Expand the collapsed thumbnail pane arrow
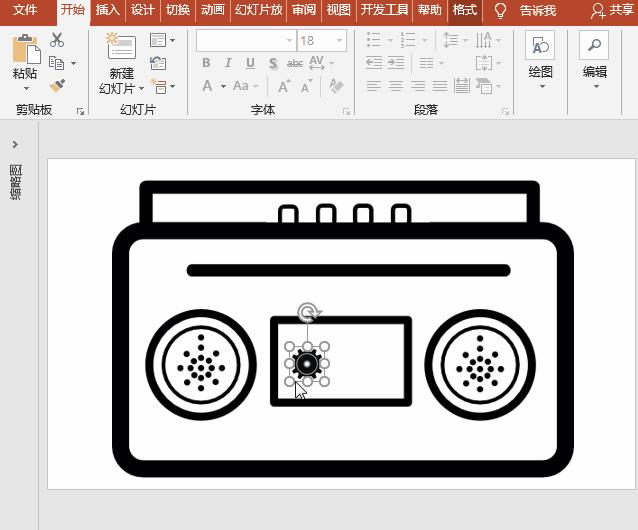The height and width of the screenshot is (530, 638). pyautogui.click(x=15, y=145)
